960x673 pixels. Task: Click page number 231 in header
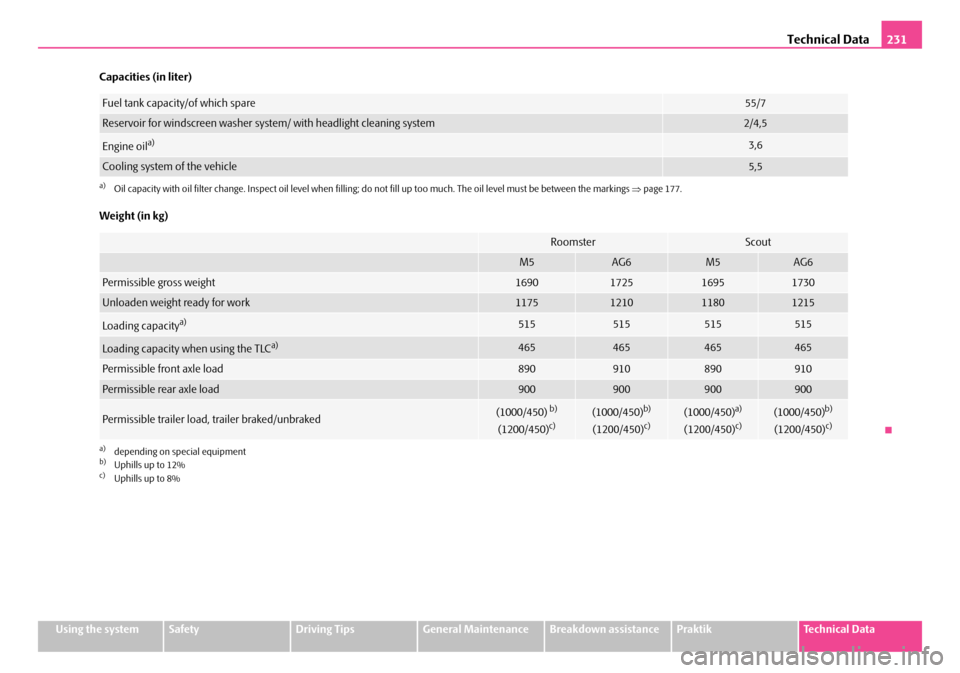(x=896, y=39)
